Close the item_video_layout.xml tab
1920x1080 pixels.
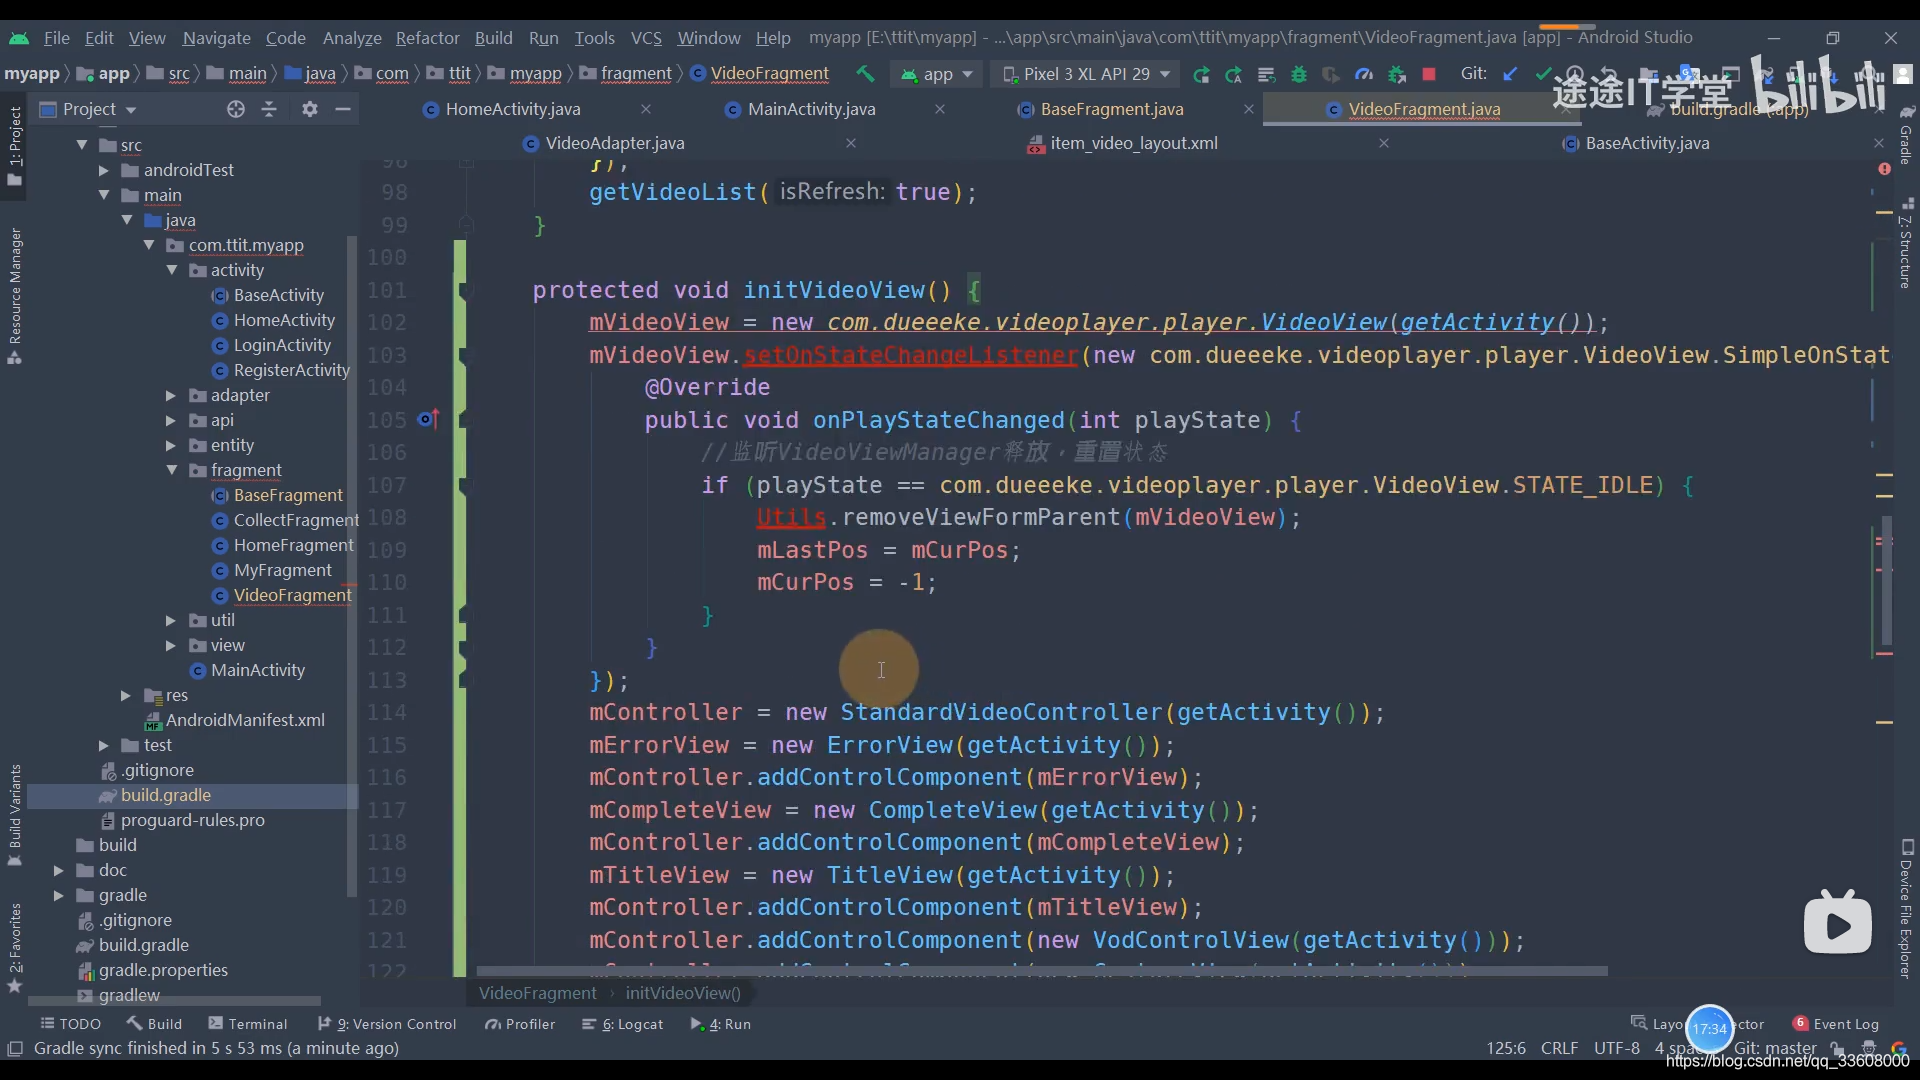[x=1384, y=143]
